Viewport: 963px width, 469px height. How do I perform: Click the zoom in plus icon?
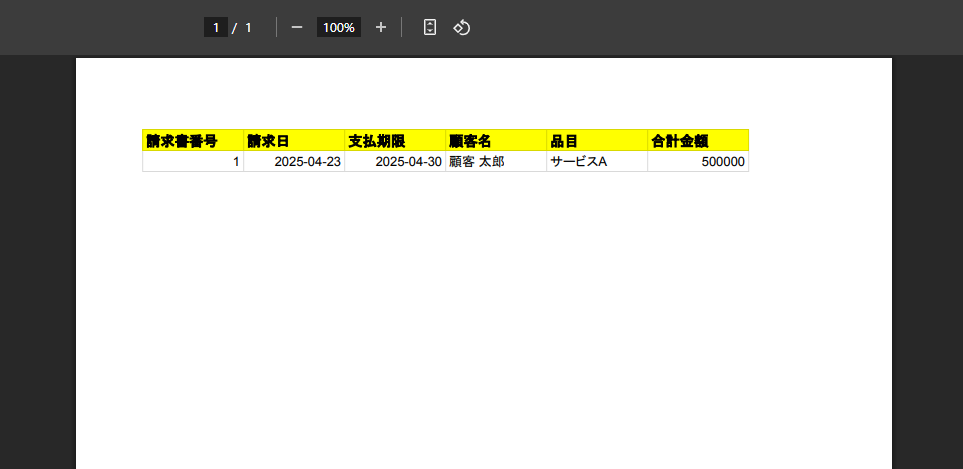(x=381, y=28)
